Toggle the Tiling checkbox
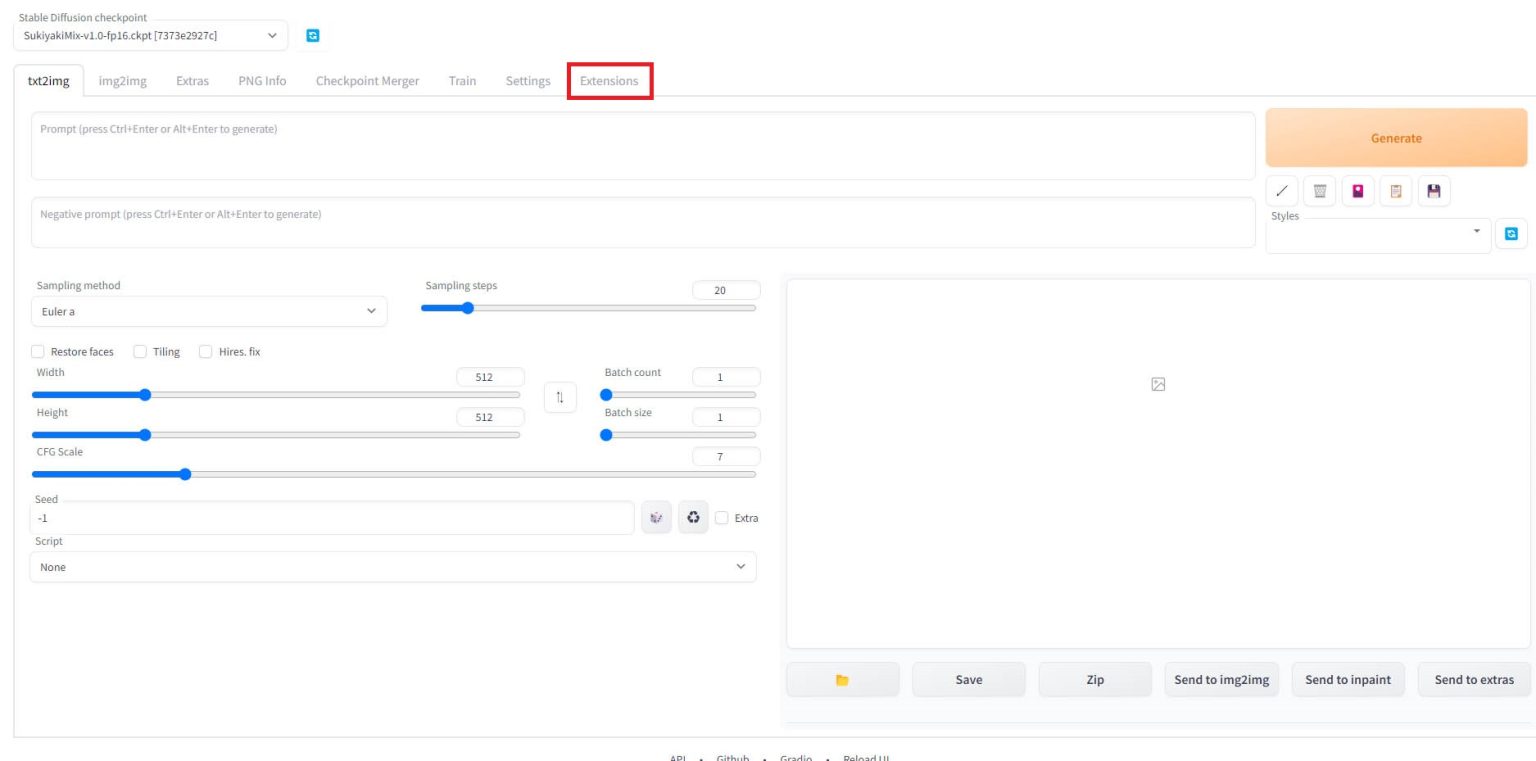The image size is (1536, 761). click(140, 352)
